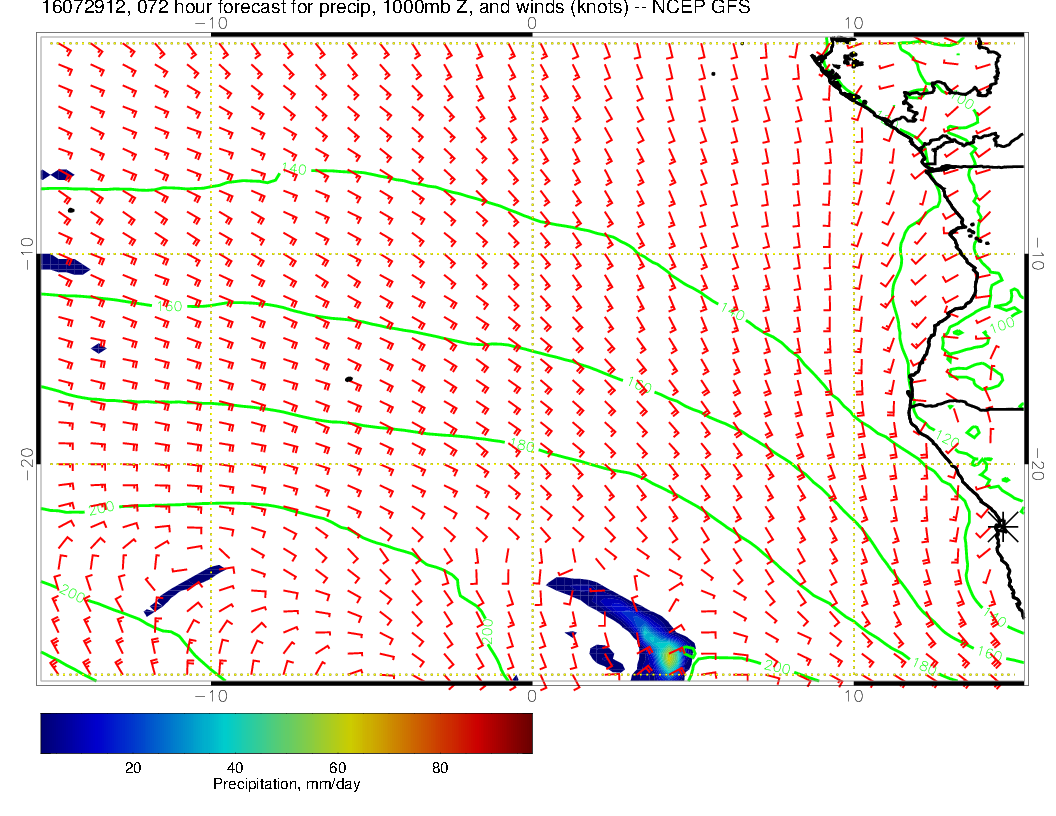1056x816 pixels.
Task: Select the diagonal precipitation streak in lower left
Action: coord(185,589)
